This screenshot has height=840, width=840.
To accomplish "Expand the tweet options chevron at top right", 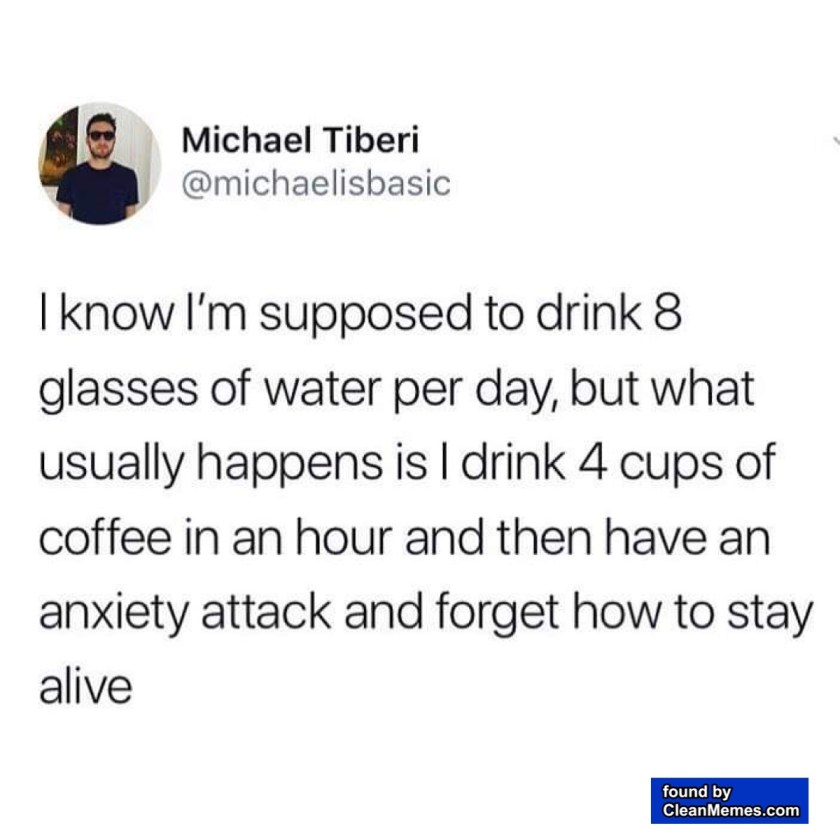I will [x=836, y=141].
